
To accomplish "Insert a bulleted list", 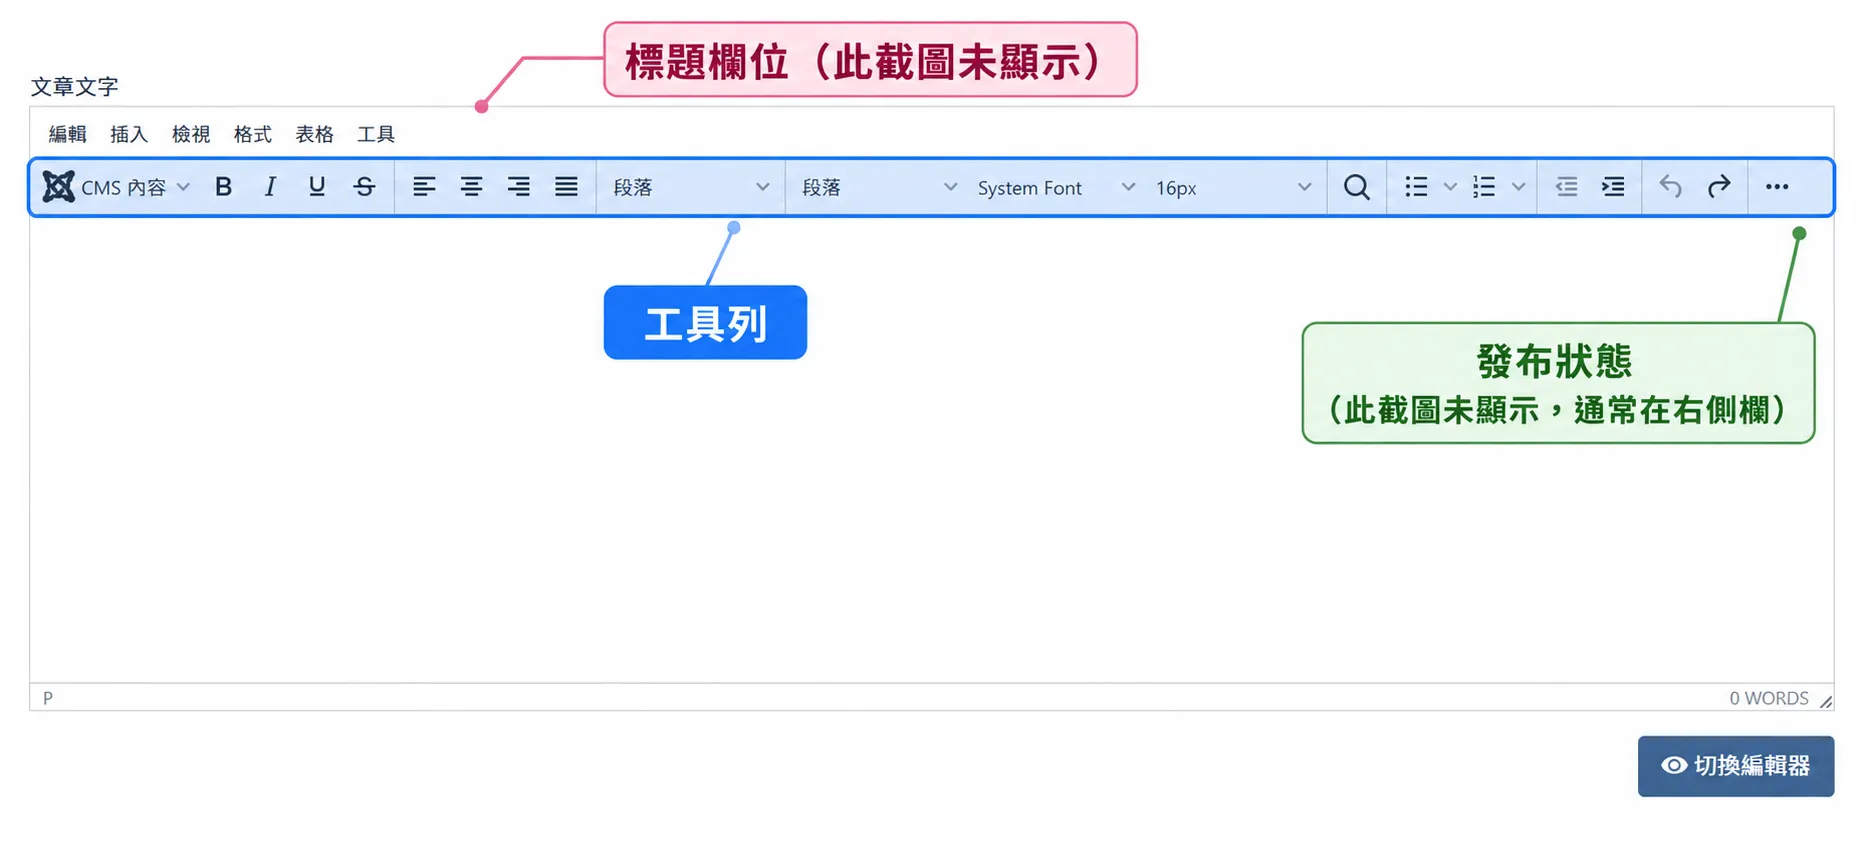I will 1415,187.
